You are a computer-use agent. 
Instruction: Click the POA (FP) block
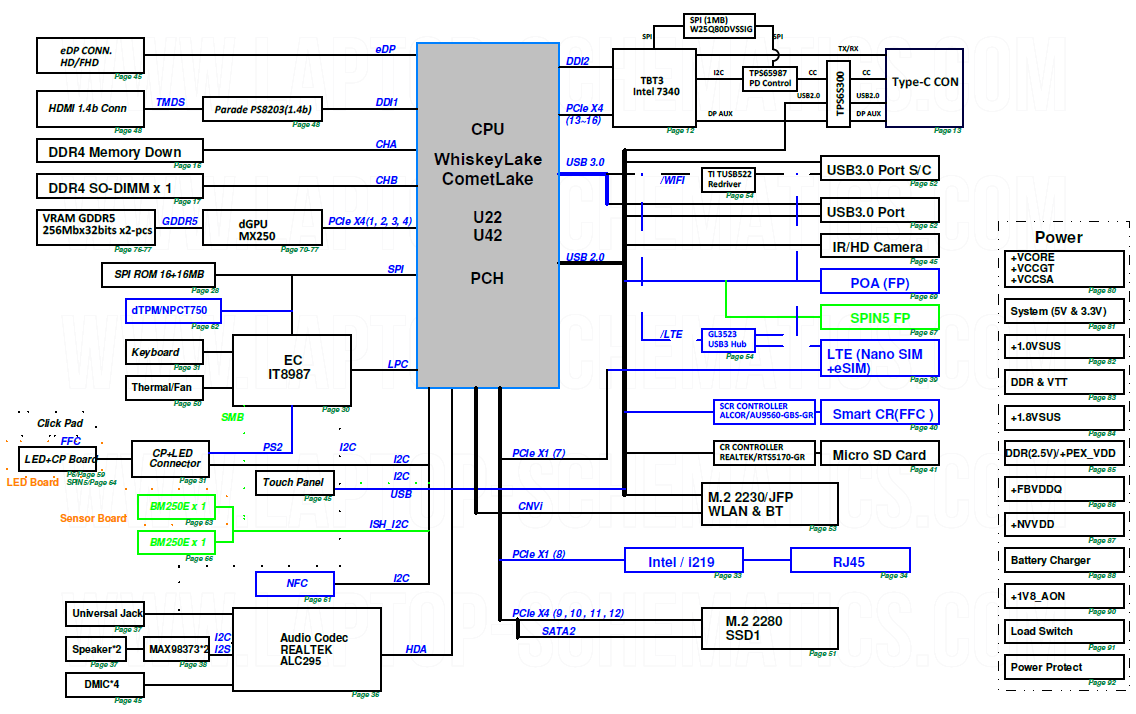(880, 282)
